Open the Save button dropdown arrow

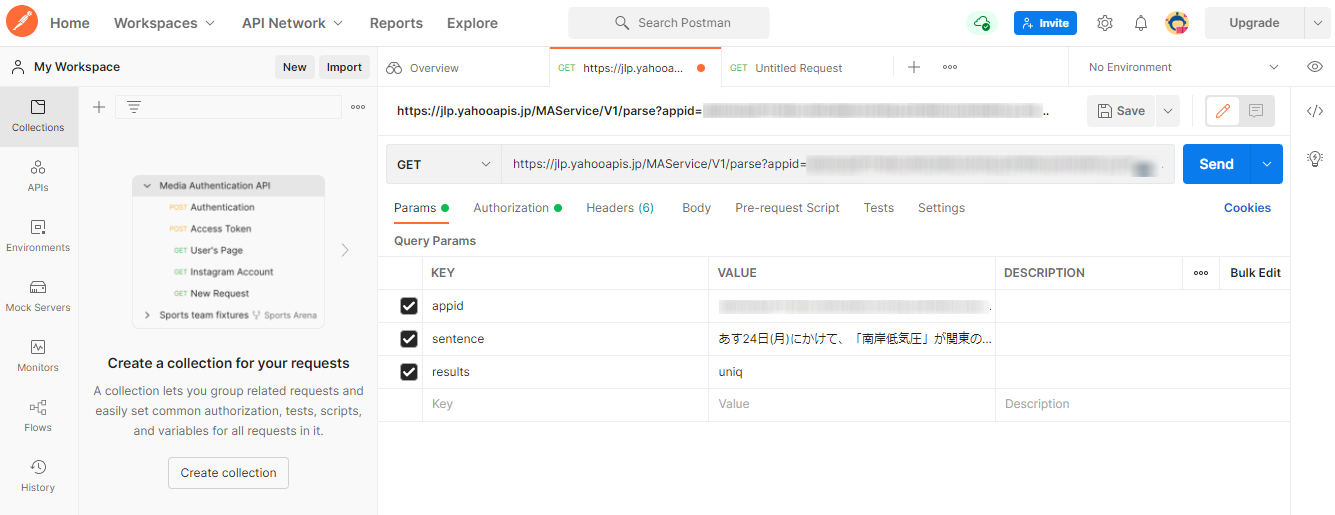click(x=1167, y=111)
